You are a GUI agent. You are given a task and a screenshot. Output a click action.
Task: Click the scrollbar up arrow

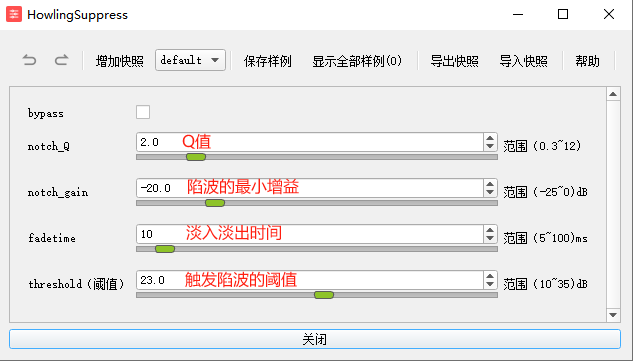(x=613, y=94)
